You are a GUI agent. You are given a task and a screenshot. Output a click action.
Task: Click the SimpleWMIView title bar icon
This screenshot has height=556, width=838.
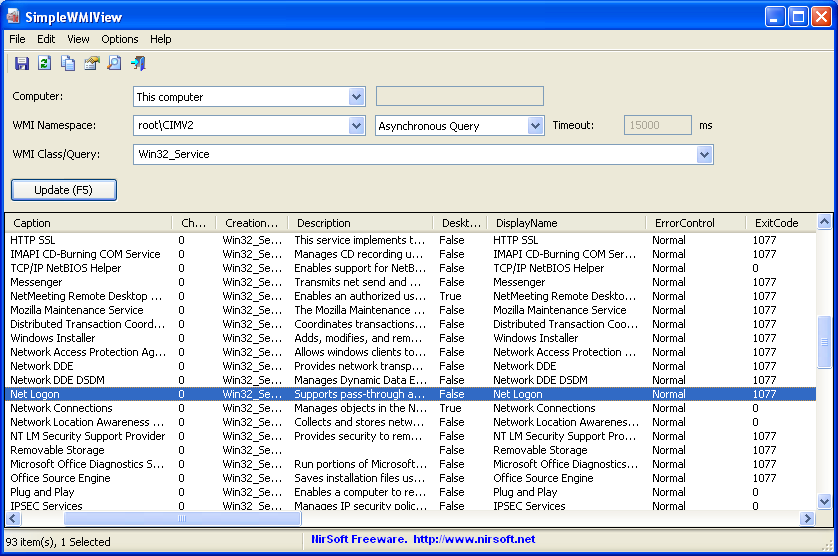(14, 15)
